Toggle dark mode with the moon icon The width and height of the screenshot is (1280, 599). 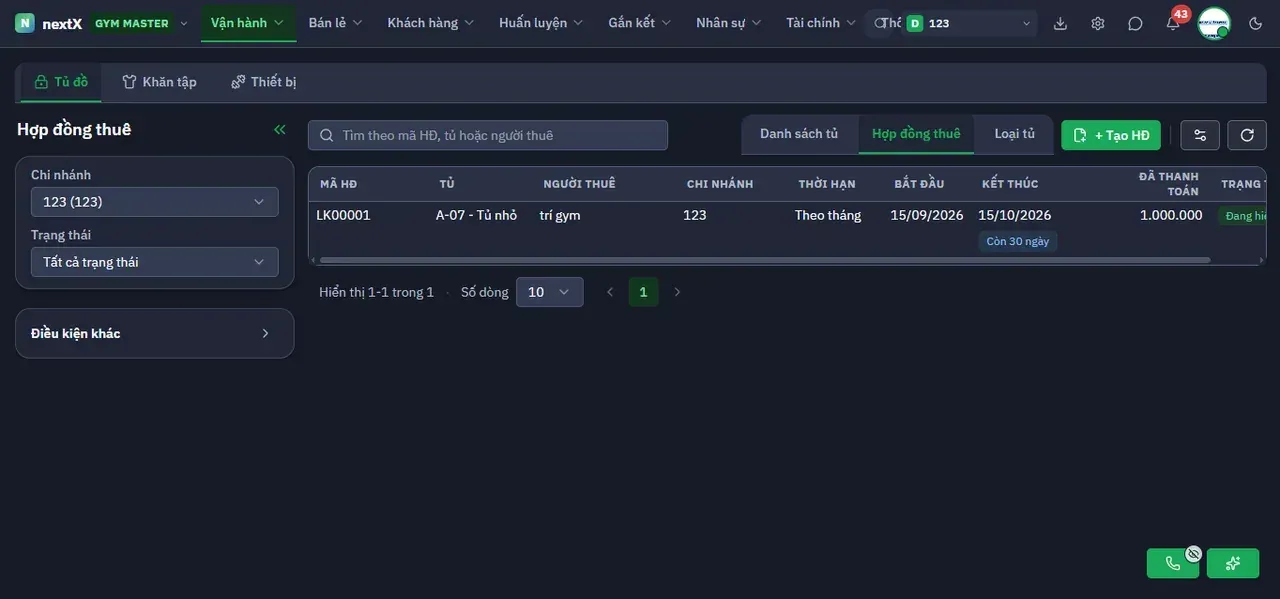(1256, 23)
